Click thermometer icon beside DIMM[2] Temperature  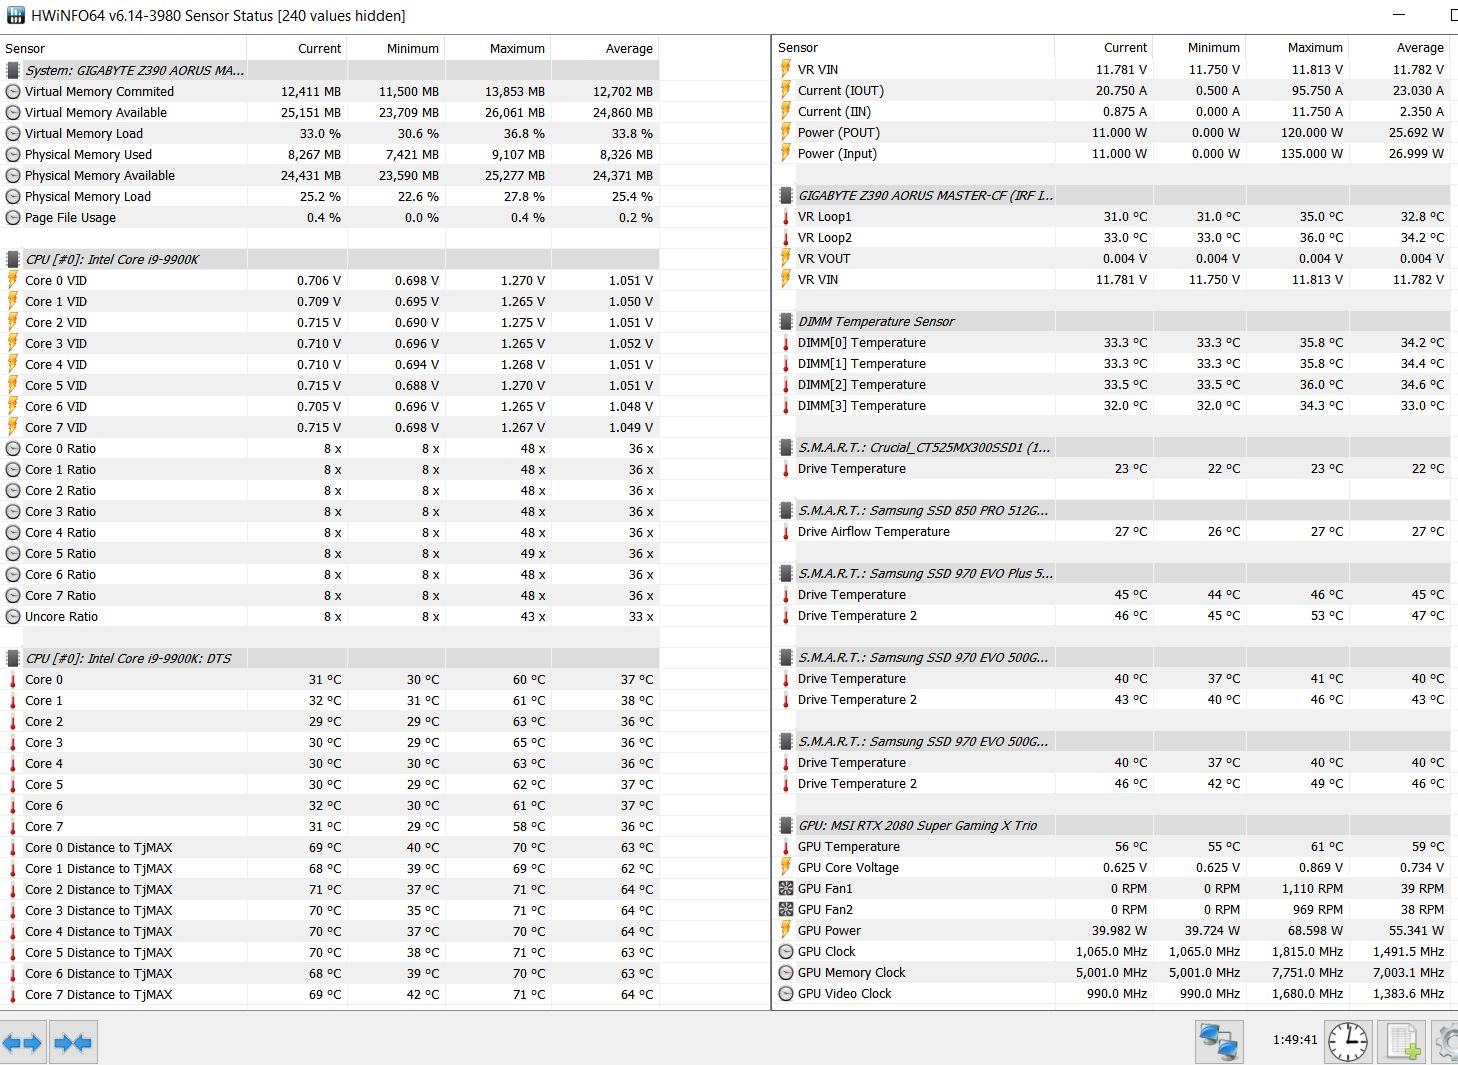786,384
